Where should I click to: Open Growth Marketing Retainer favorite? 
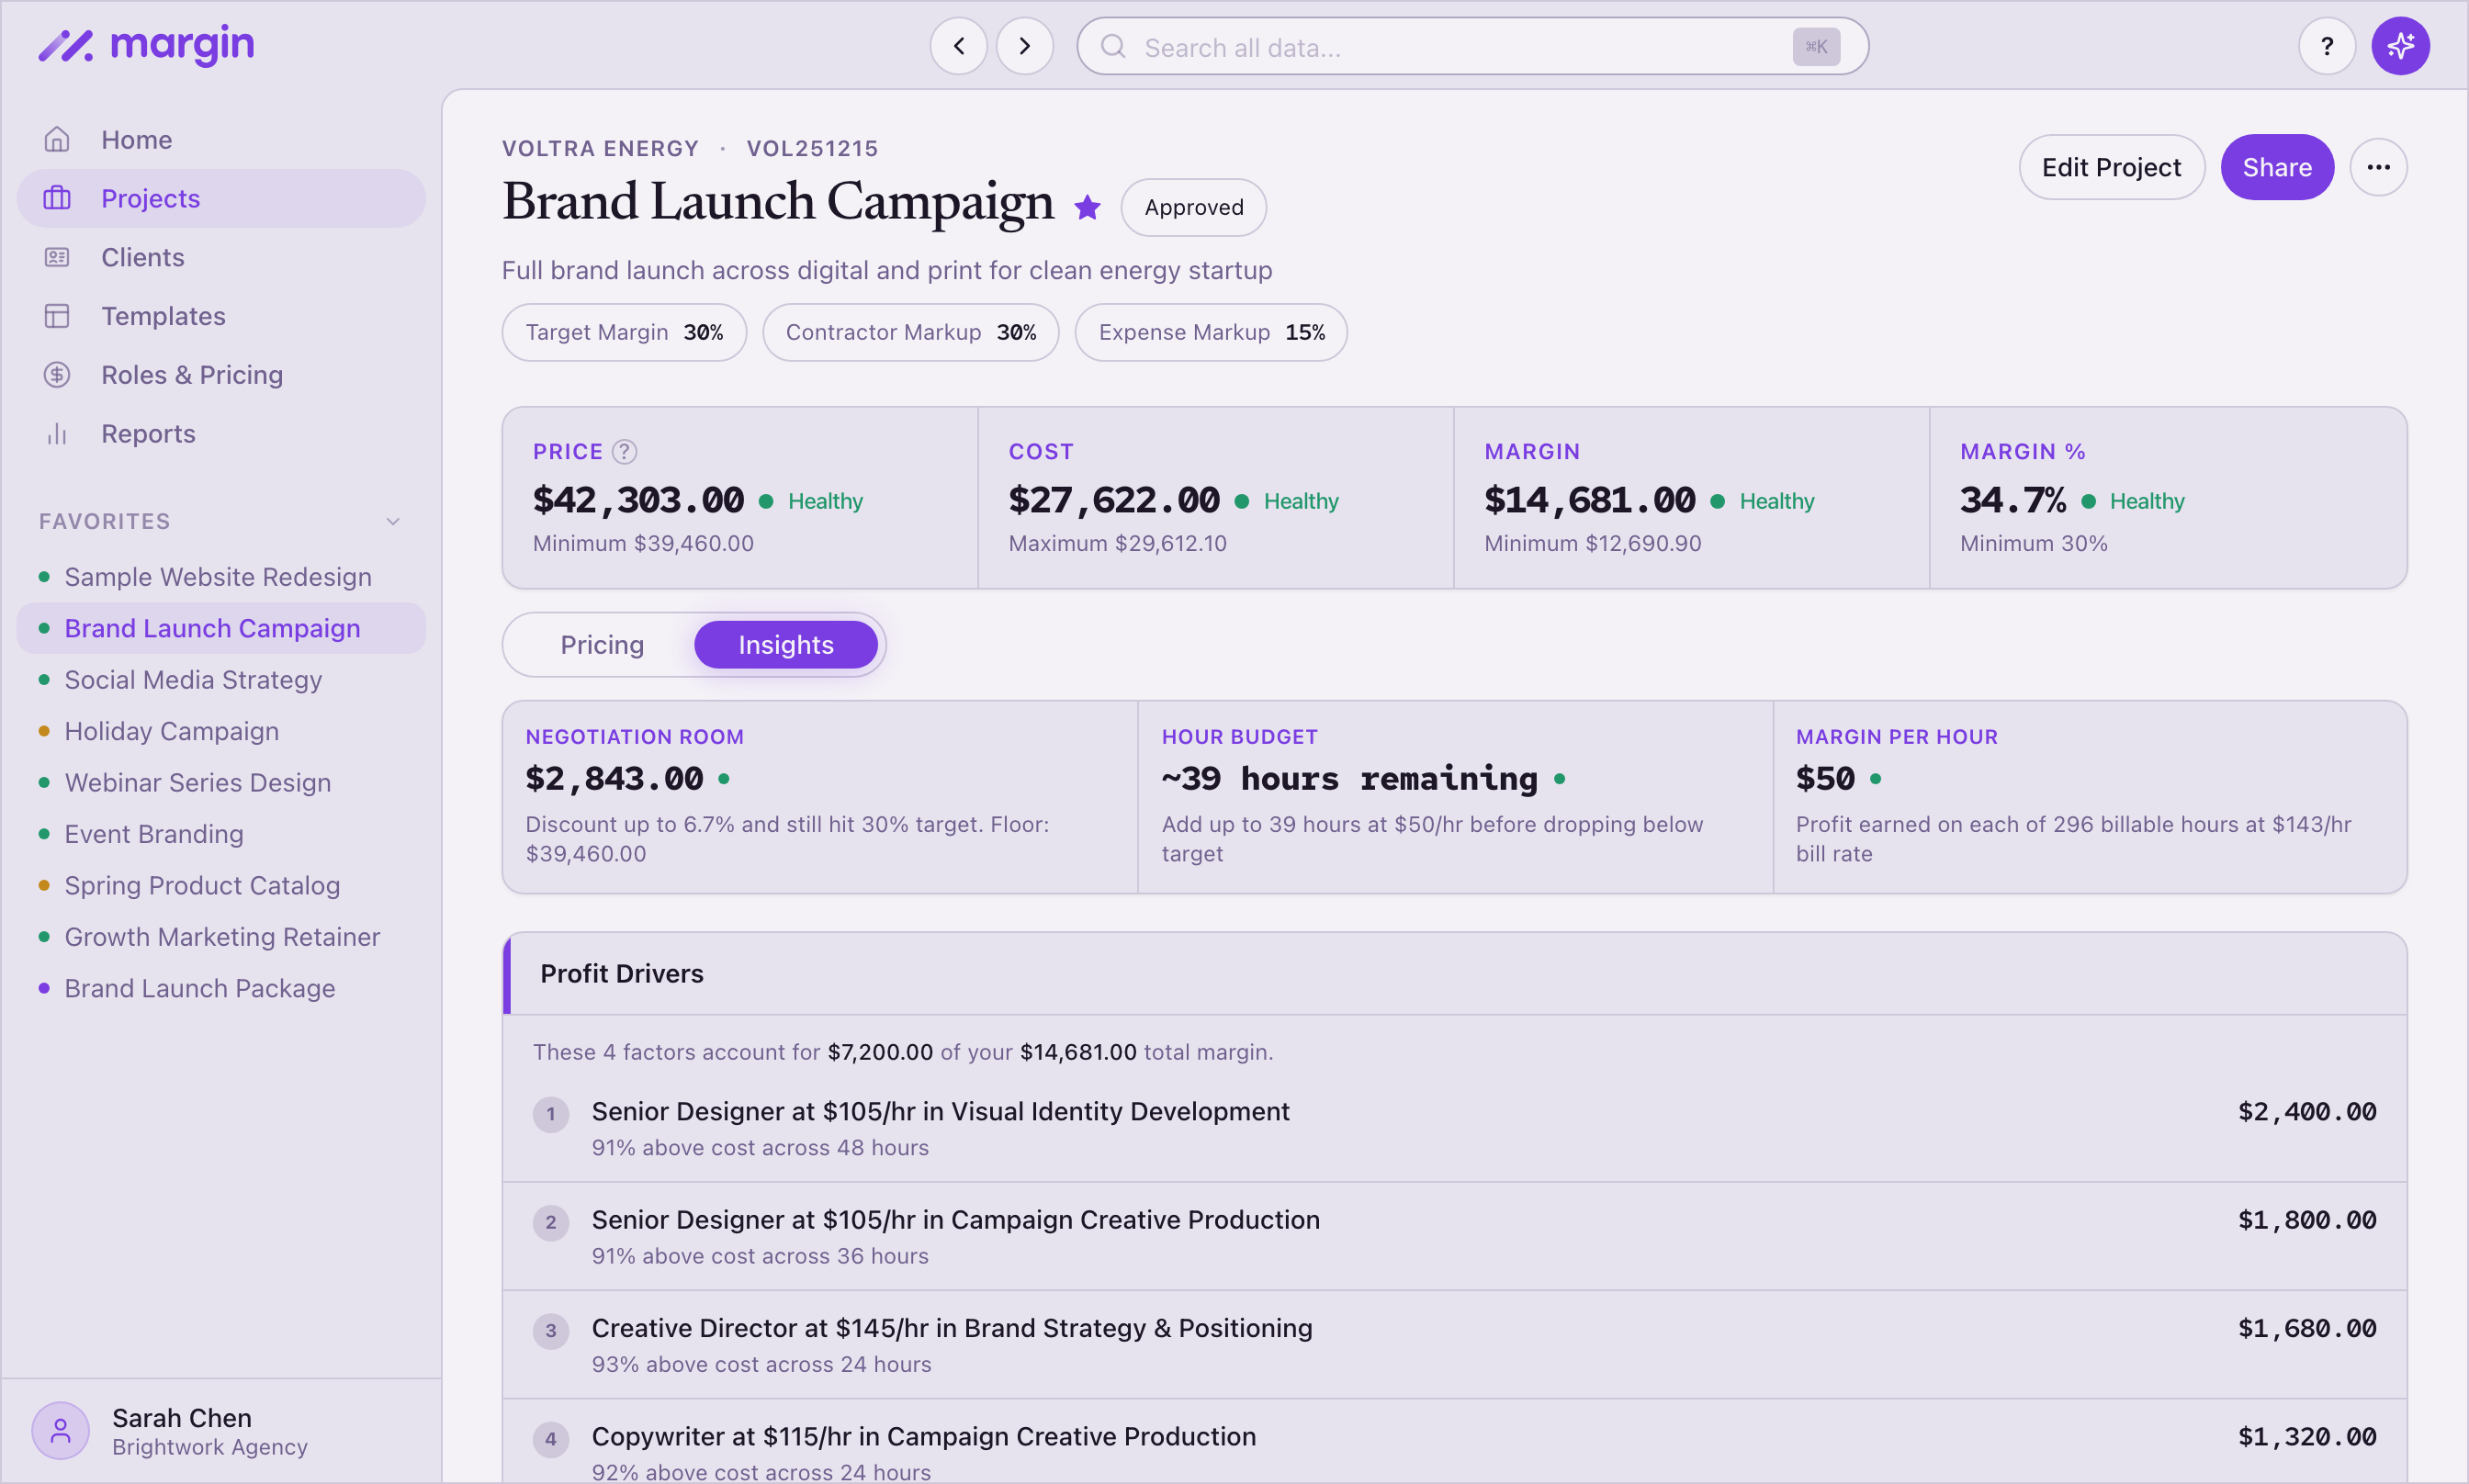(221, 937)
